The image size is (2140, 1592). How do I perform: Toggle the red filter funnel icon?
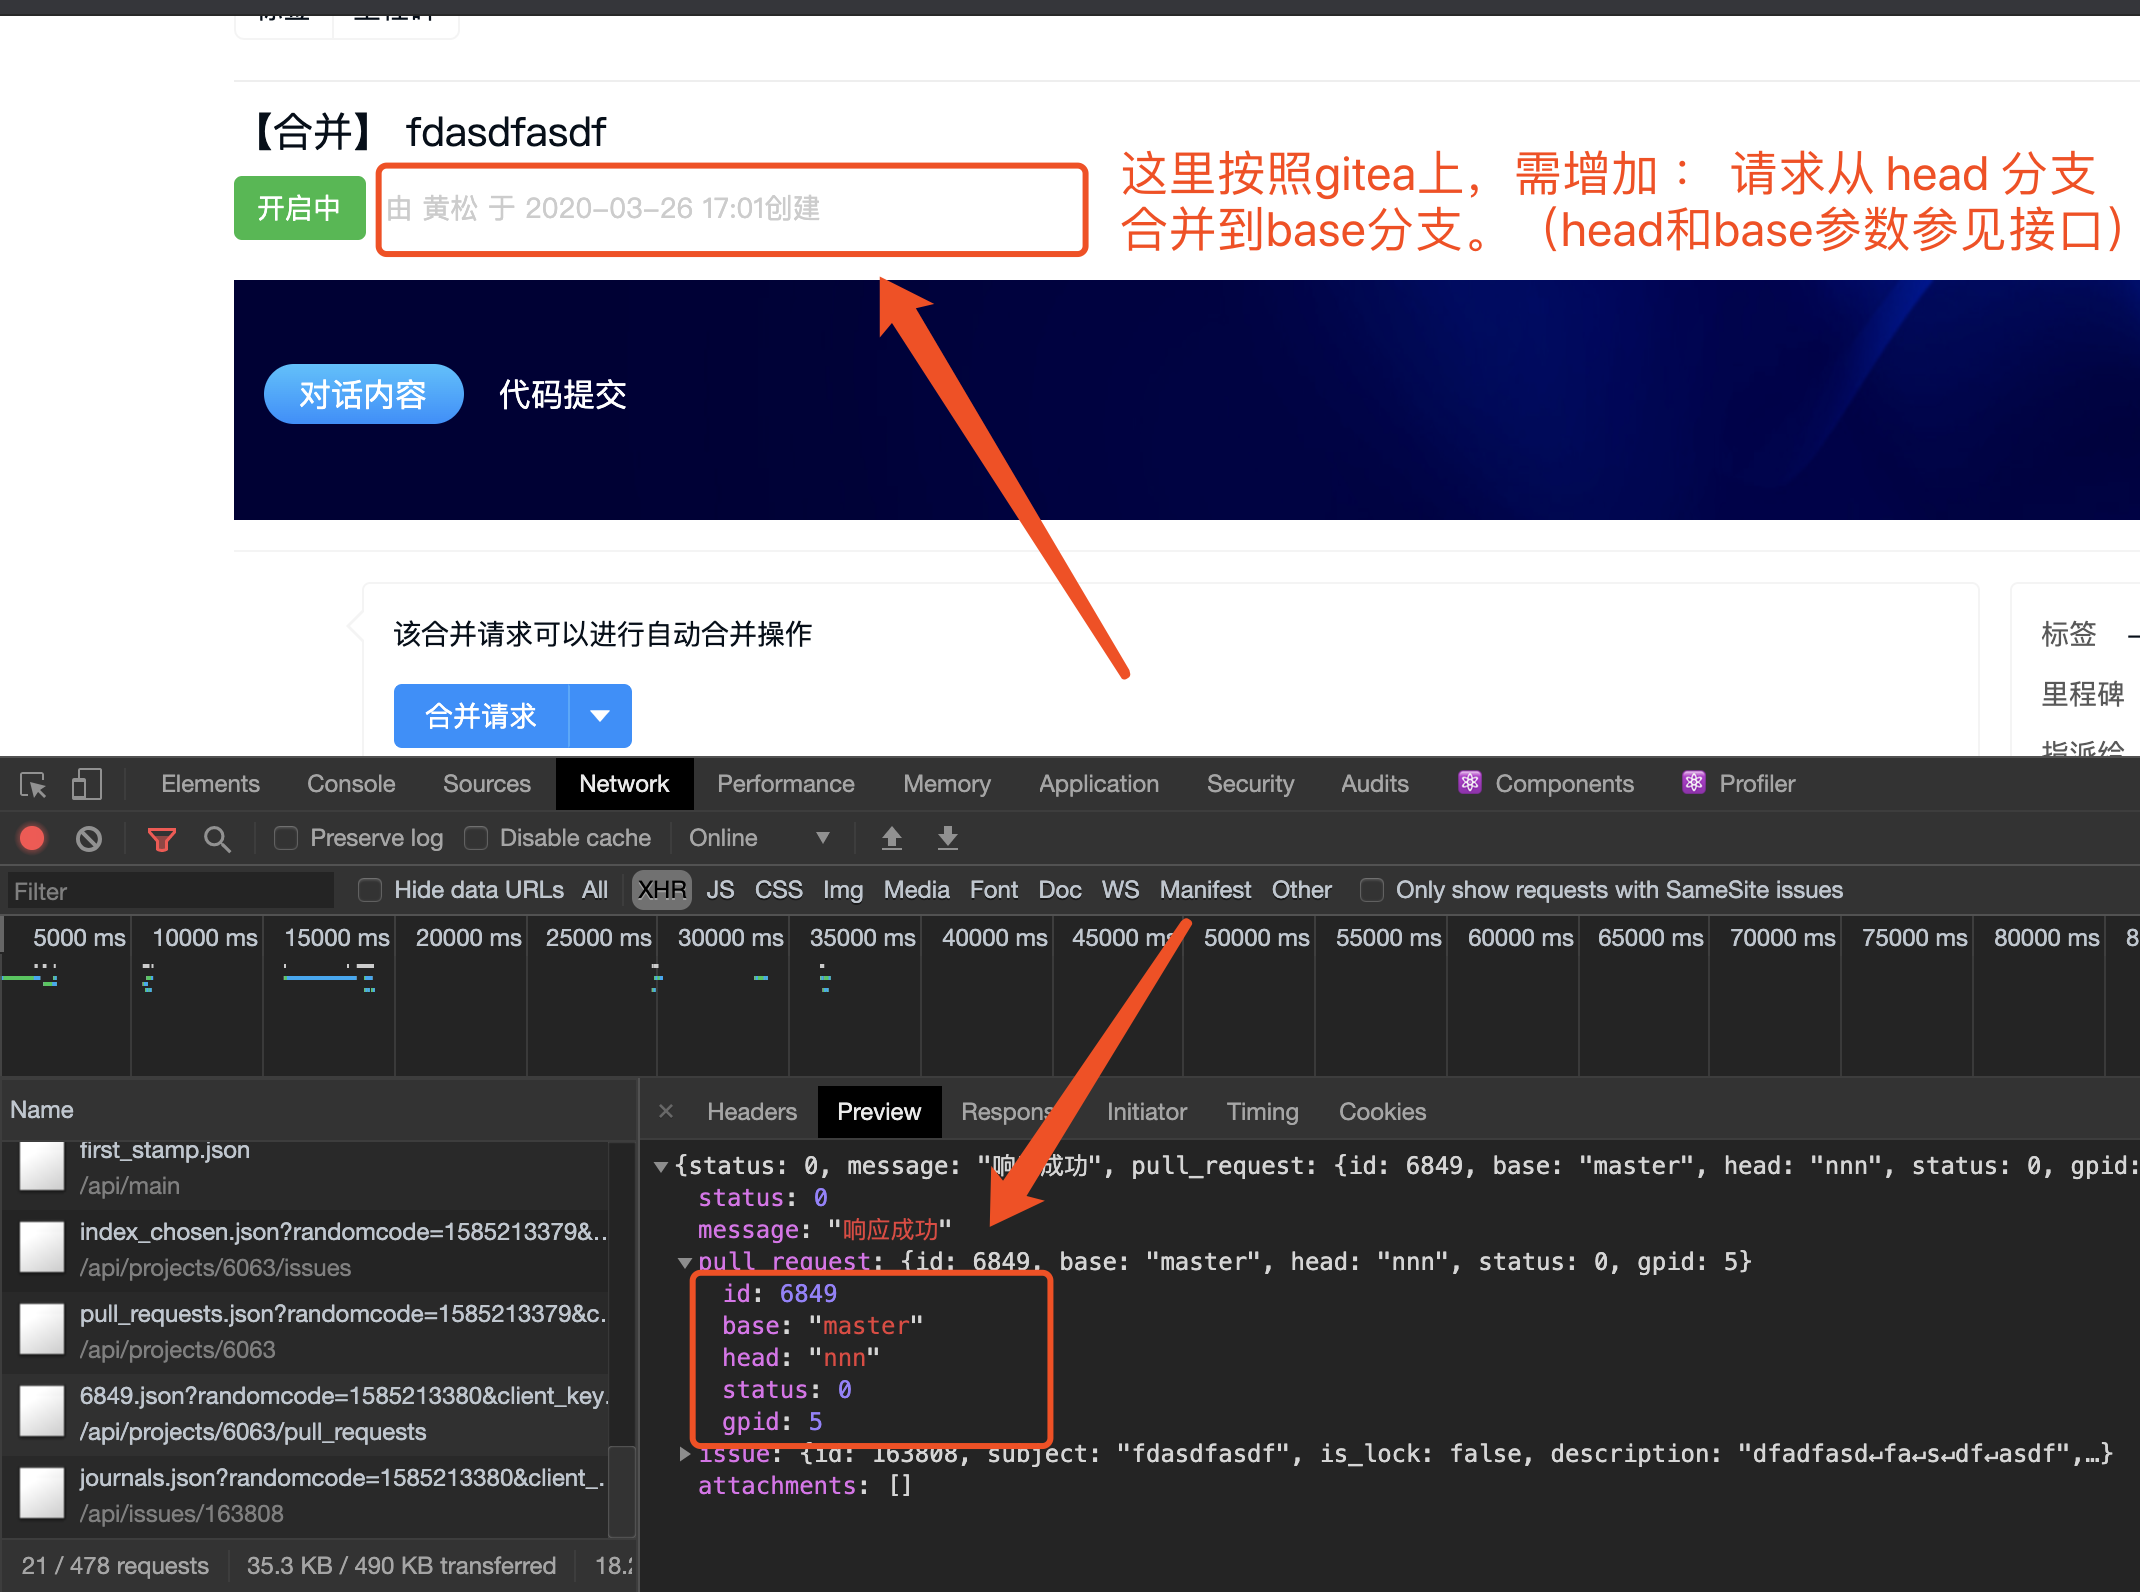click(x=161, y=838)
